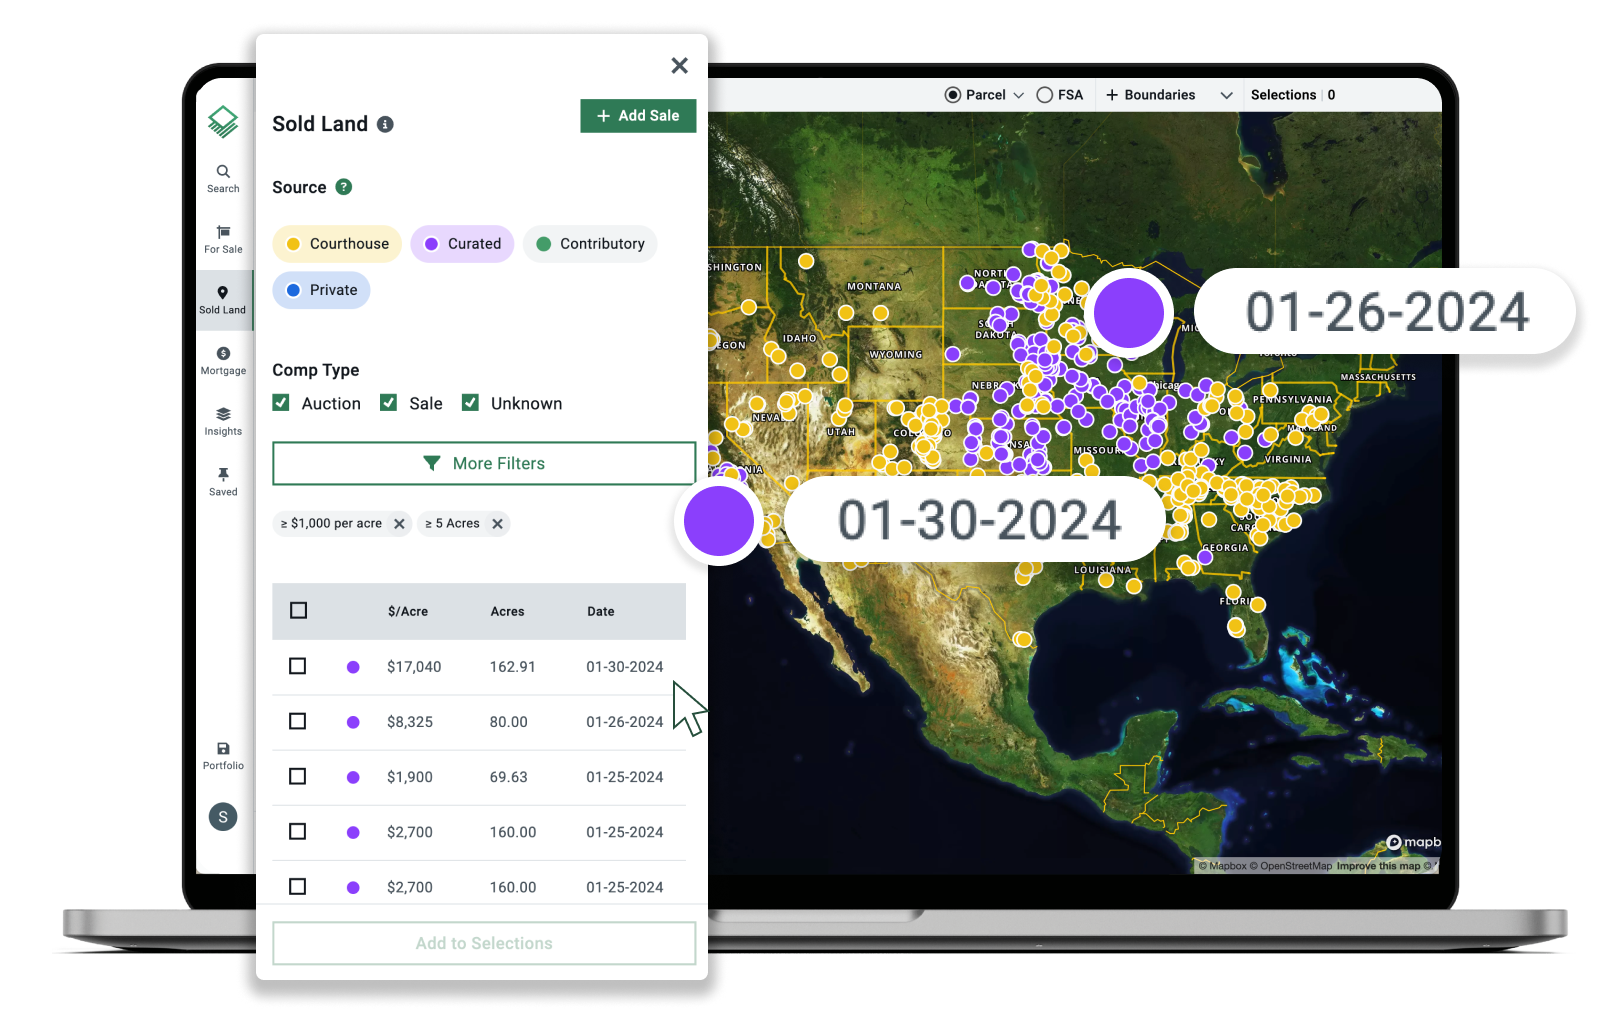Disable the Sale comp type checkbox
The height and width of the screenshot is (1028, 1600).
pos(388,402)
